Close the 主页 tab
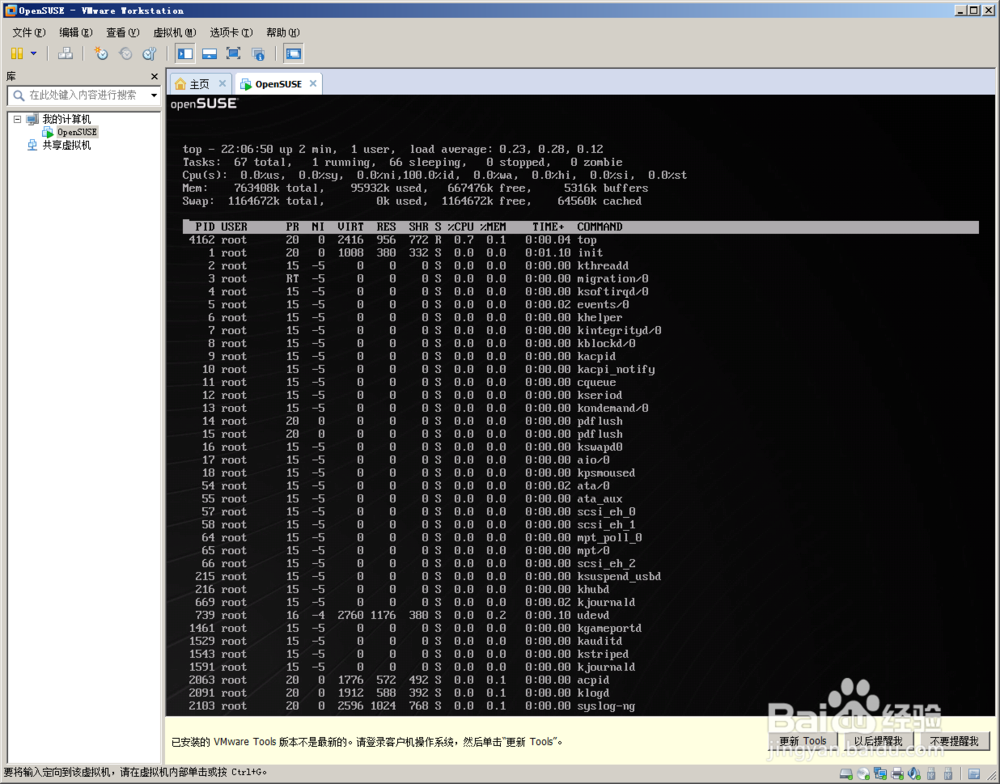Image resolution: width=1000 pixels, height=784 pixels. click(x=222, y=84)
